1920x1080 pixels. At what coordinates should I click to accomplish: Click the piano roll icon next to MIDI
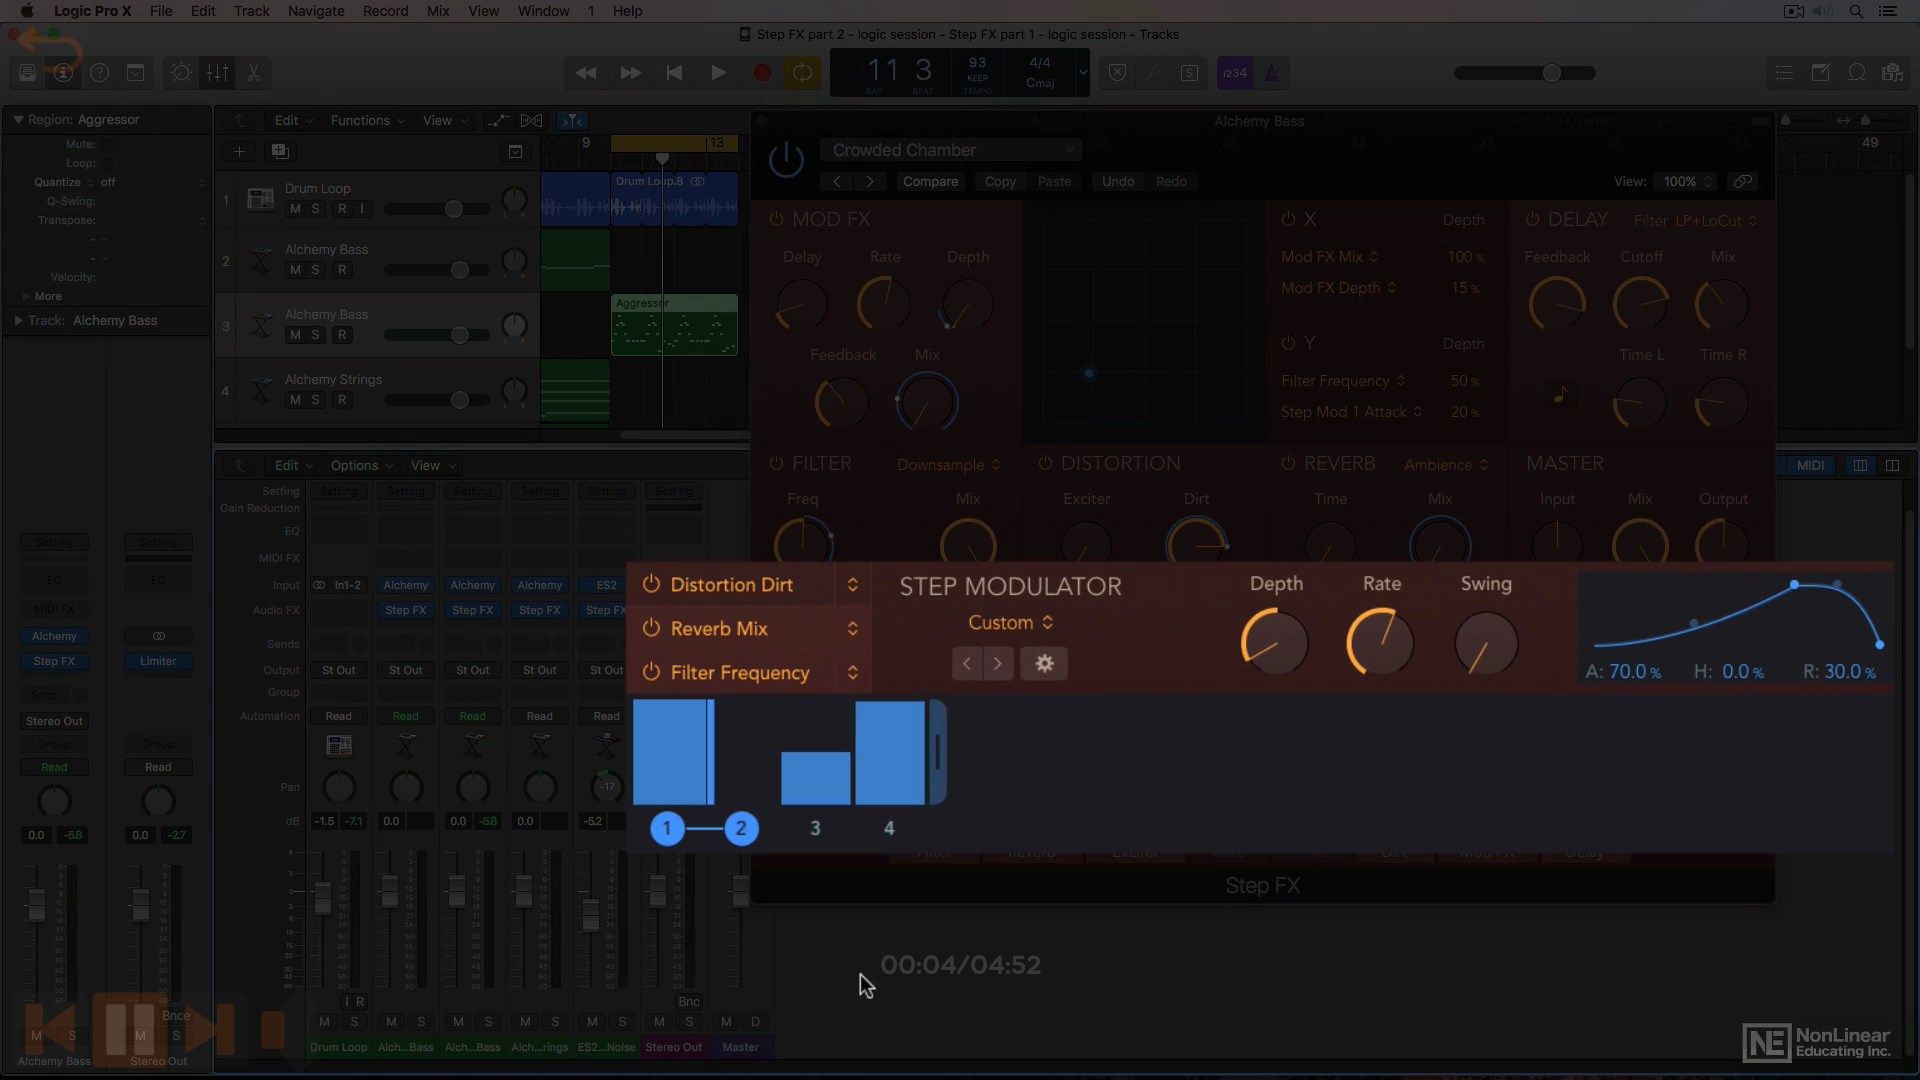tap(1859, 464)
